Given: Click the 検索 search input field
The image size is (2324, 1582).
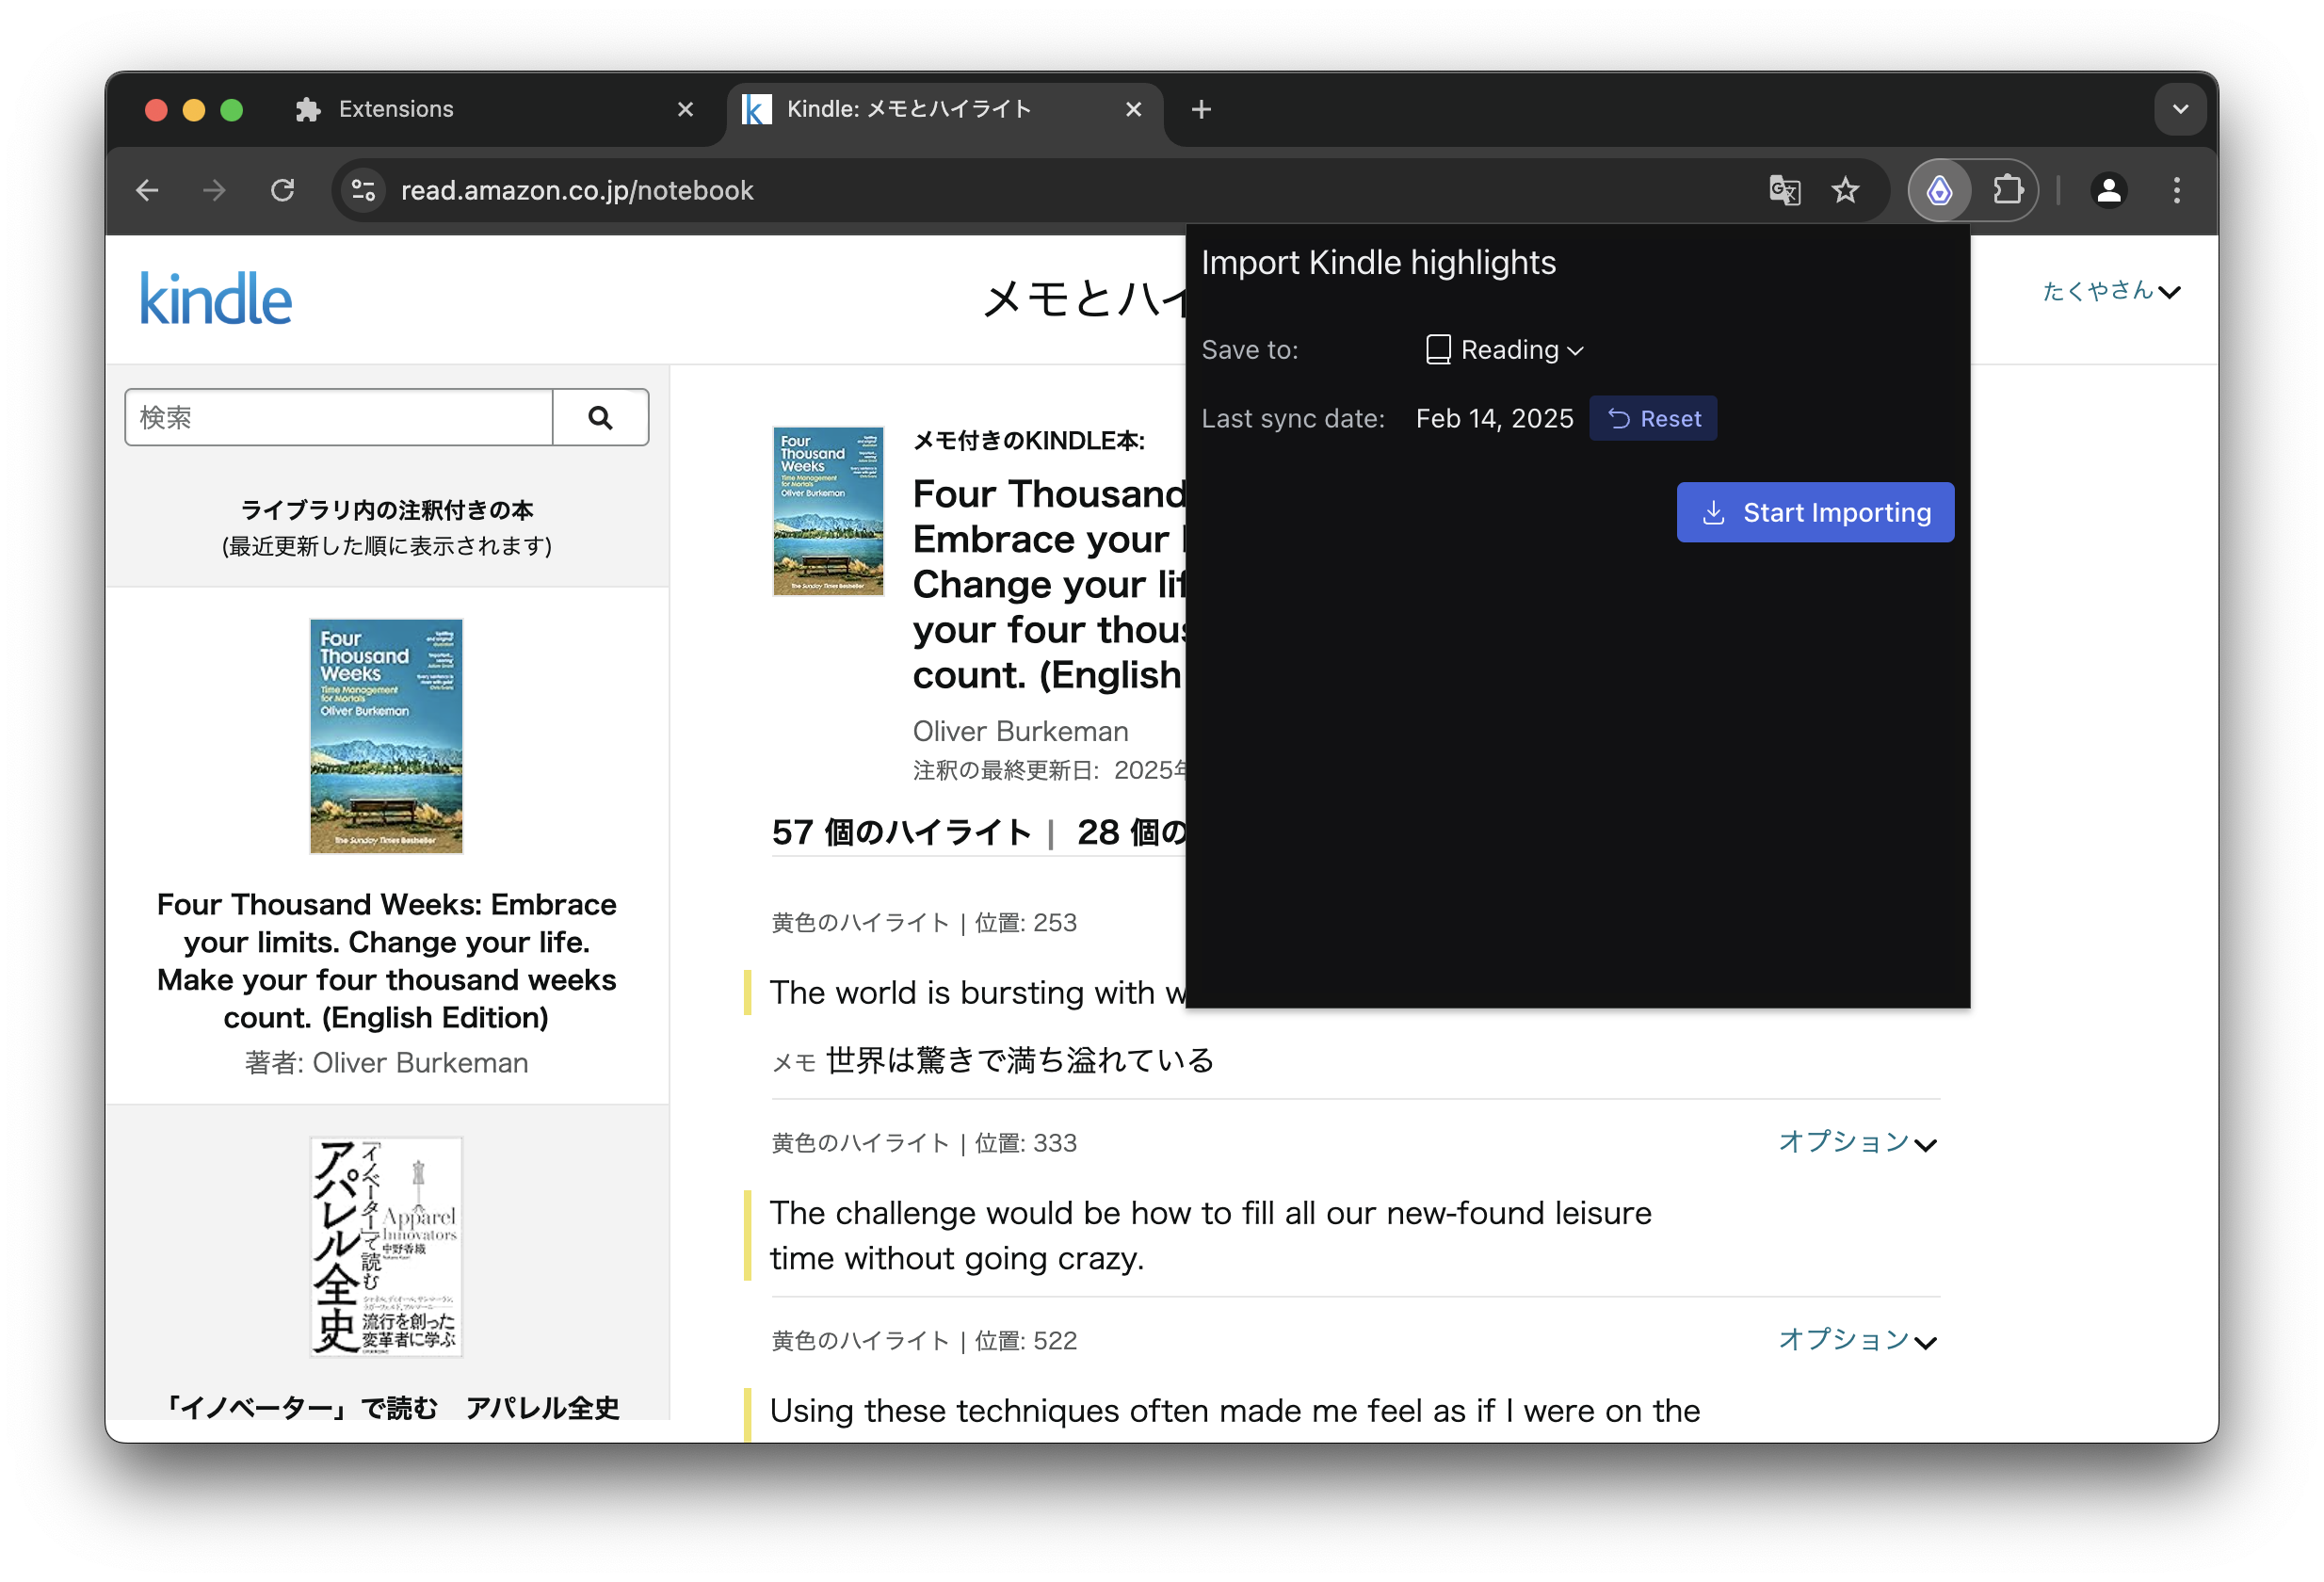Looking at the screenshot, I should (x=338, y=417).
